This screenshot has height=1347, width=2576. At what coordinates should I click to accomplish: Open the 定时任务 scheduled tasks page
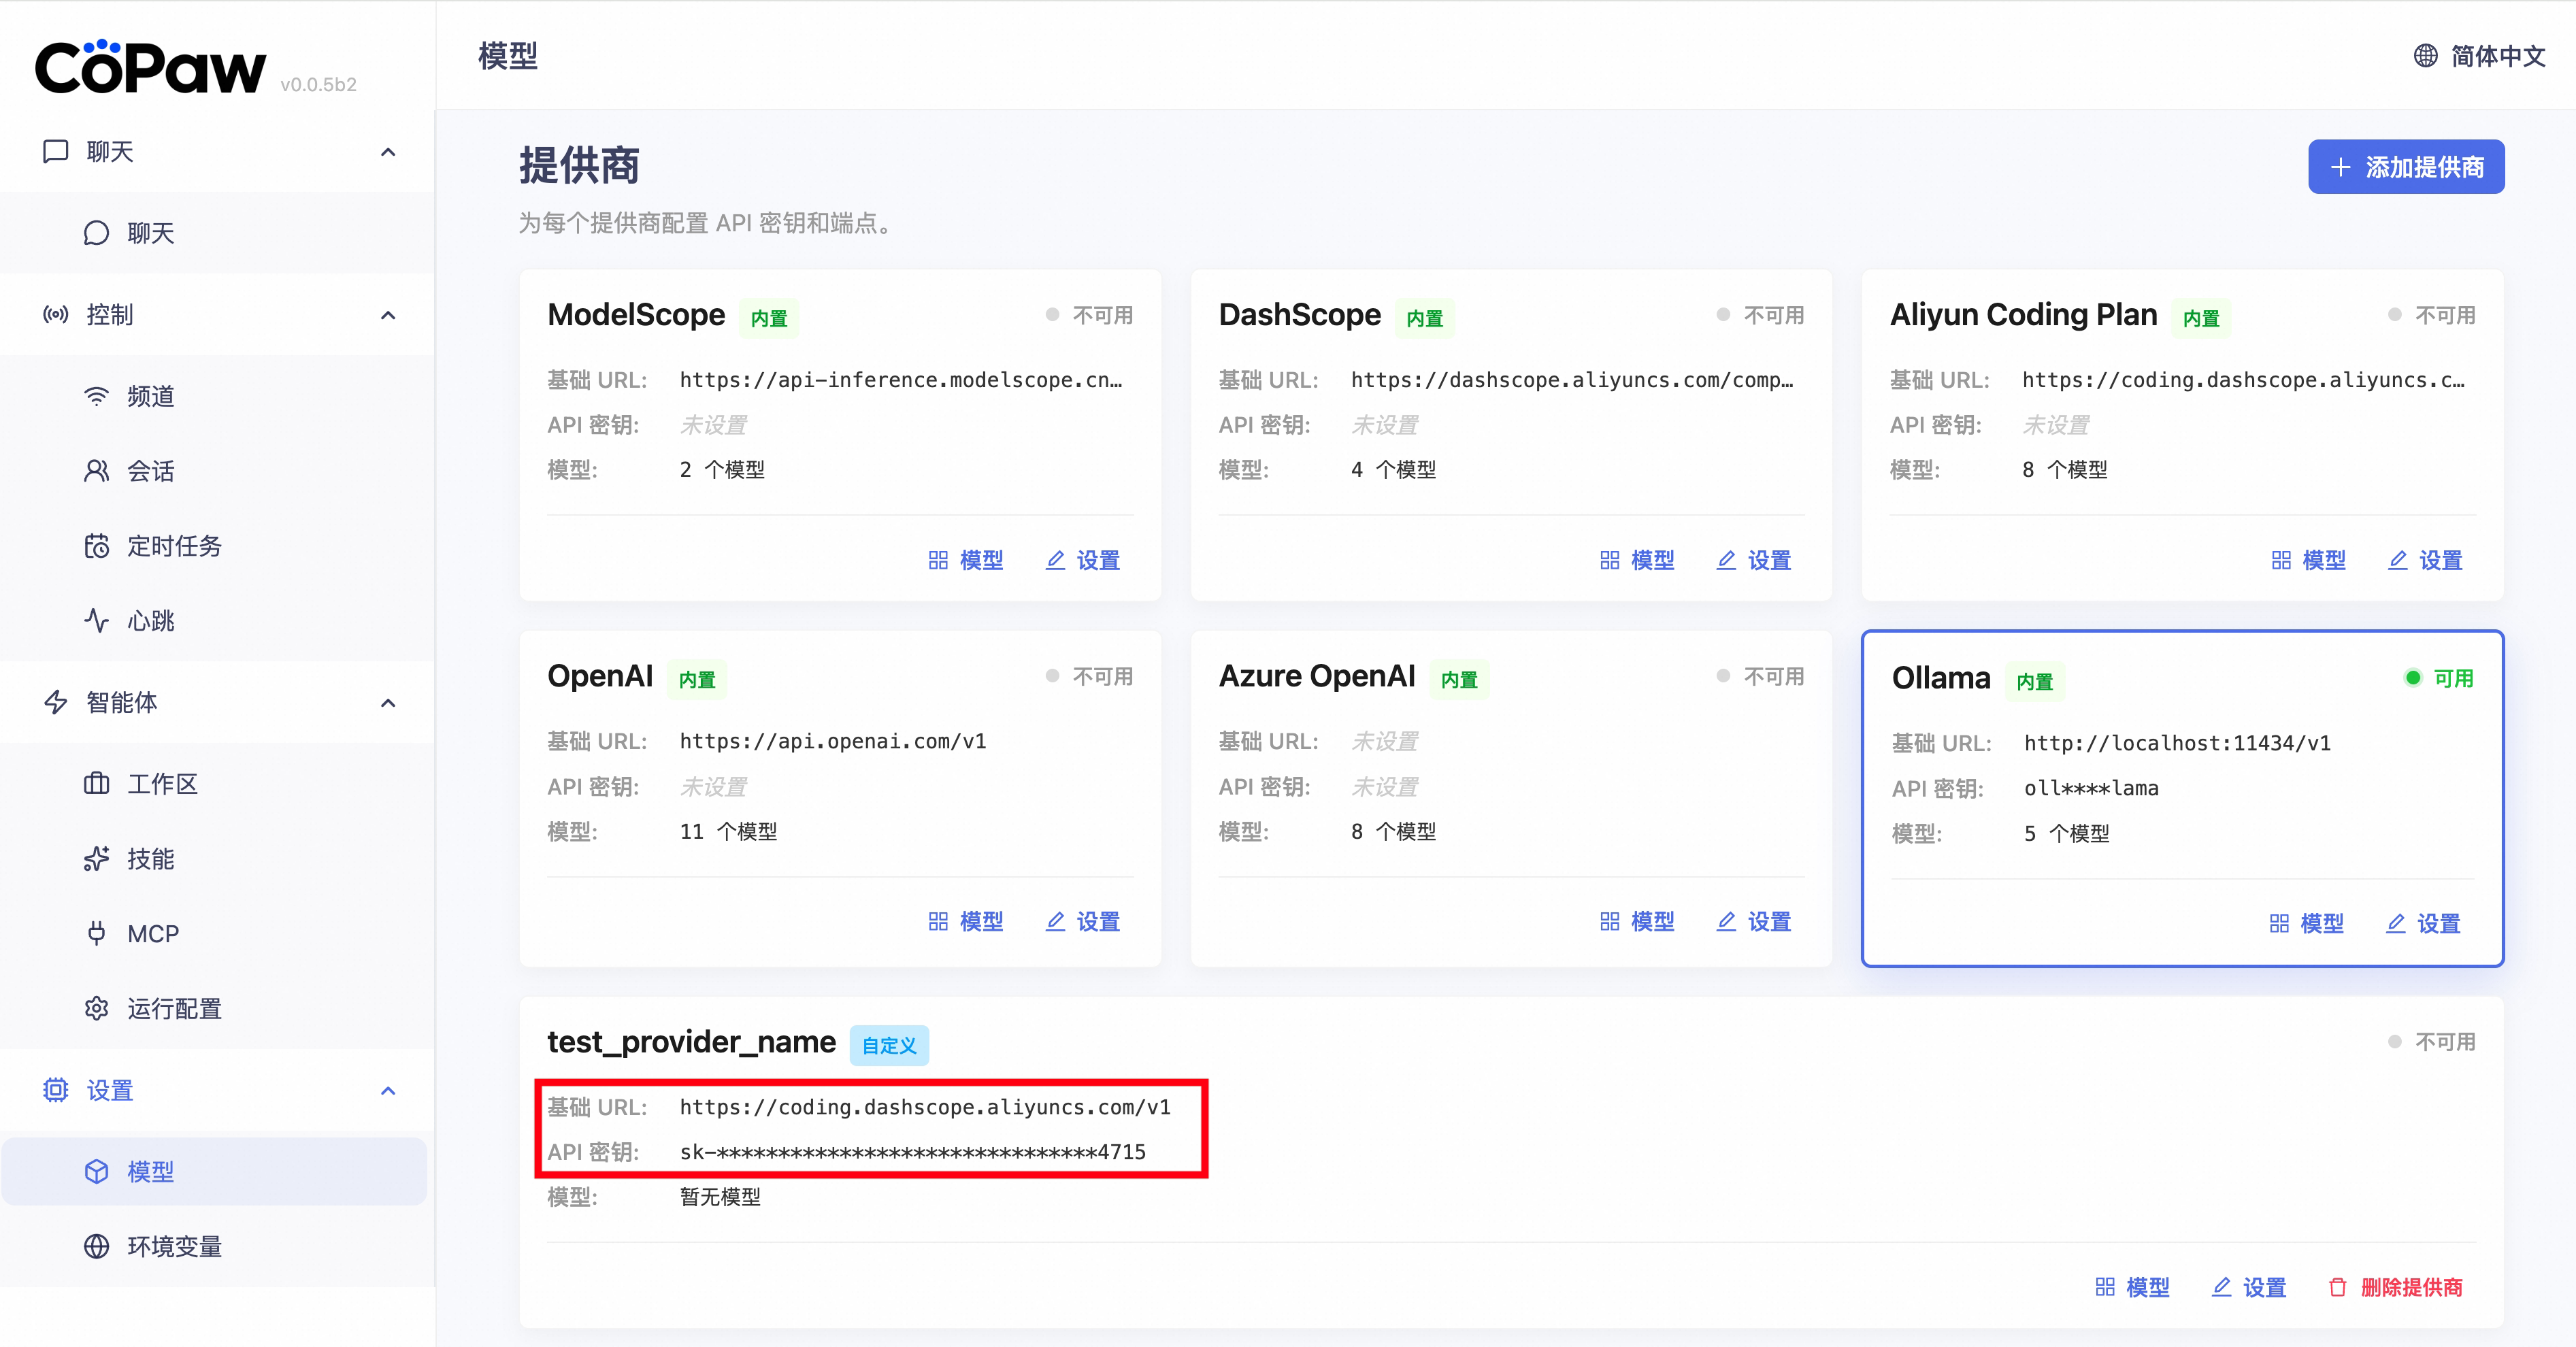pos(173,546)
